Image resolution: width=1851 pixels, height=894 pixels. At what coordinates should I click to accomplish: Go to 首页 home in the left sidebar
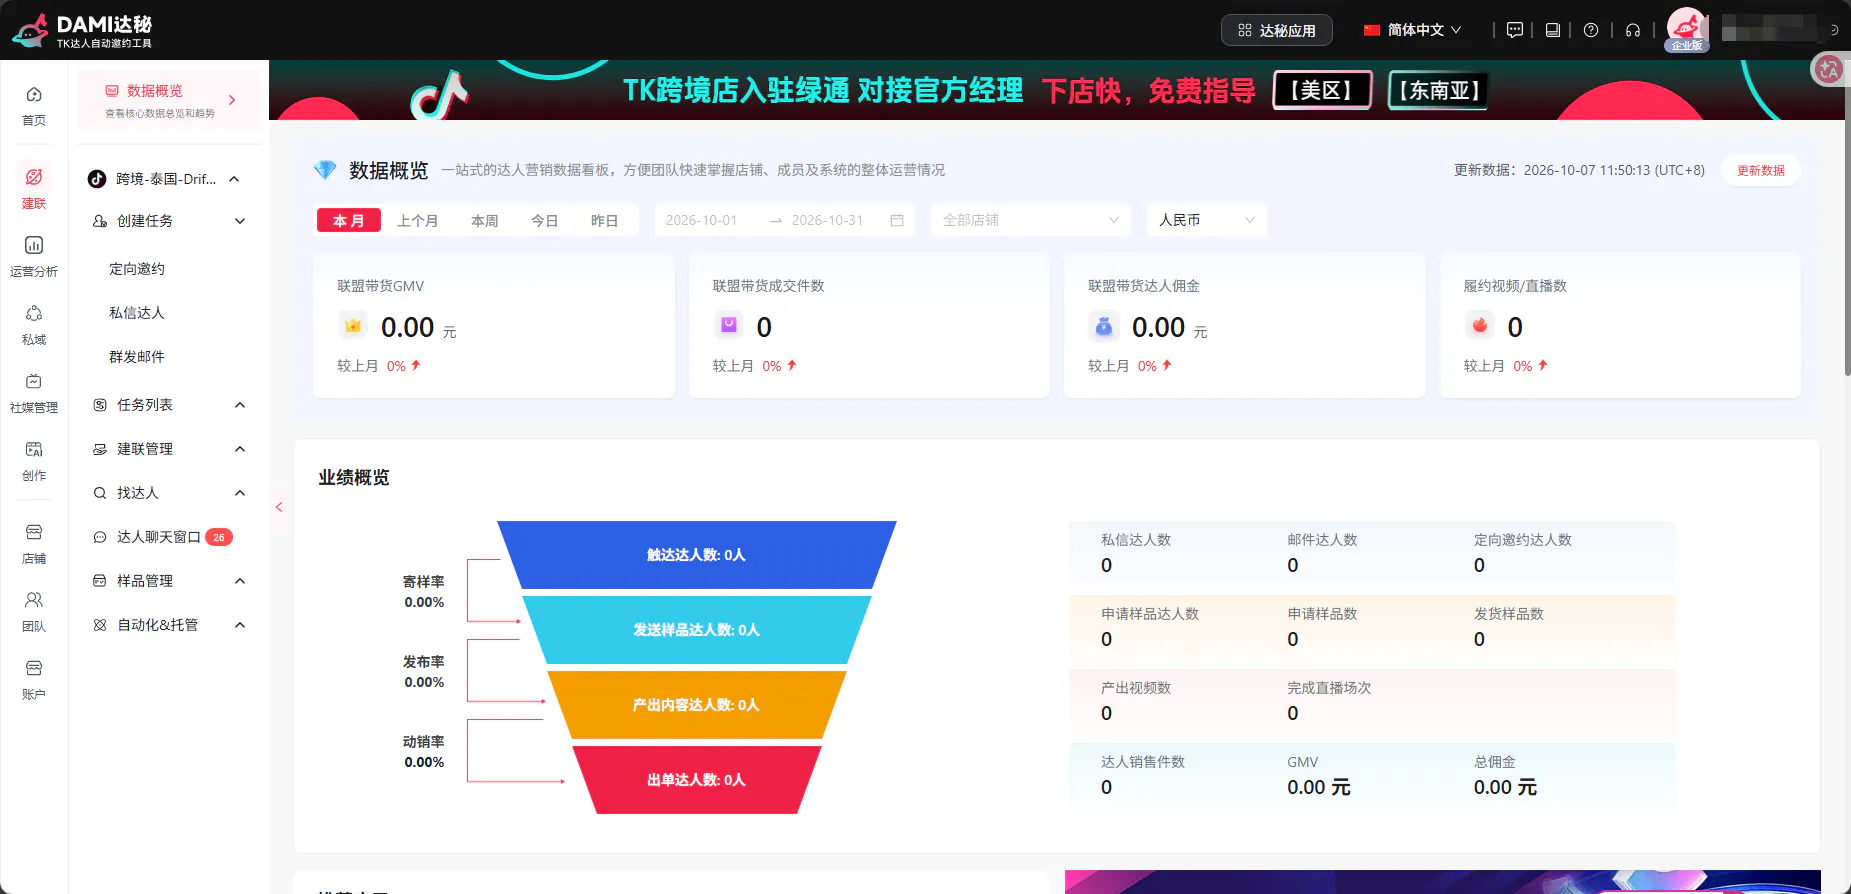[34, 106]
